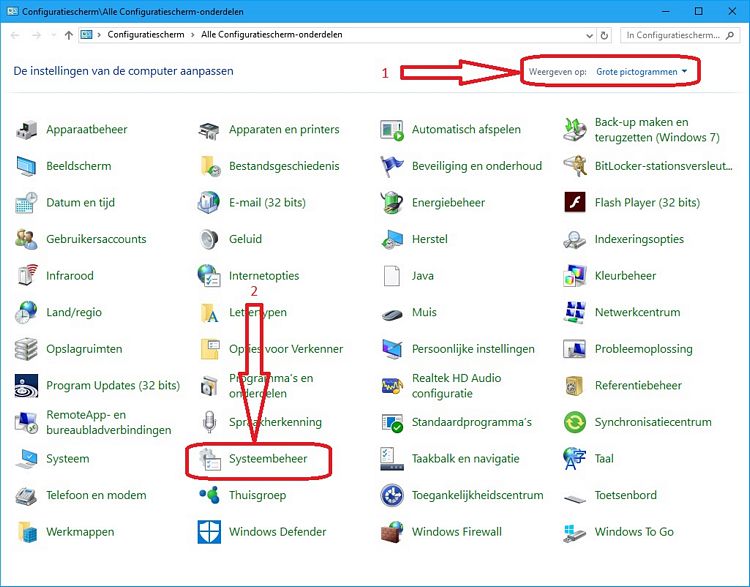Click the Back-up maken en terugzetten icon

click(x=574, y=130)
